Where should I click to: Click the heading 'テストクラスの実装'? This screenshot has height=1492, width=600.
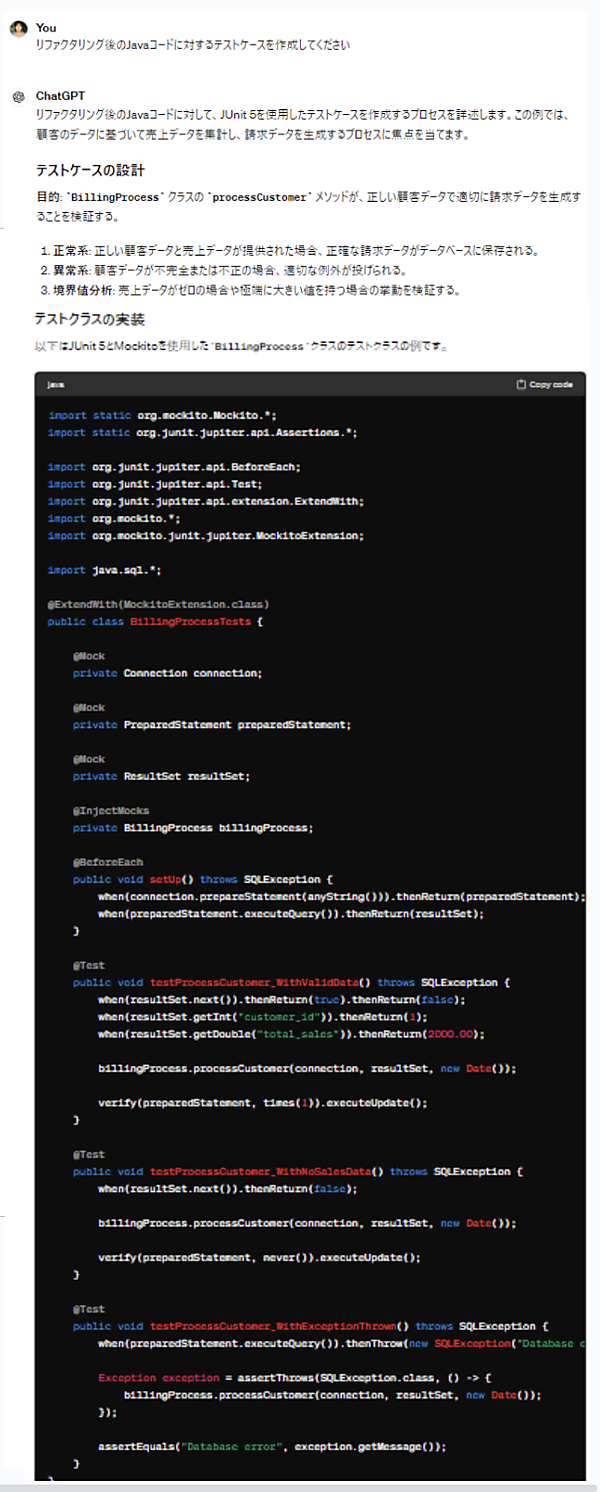point(90,320)
